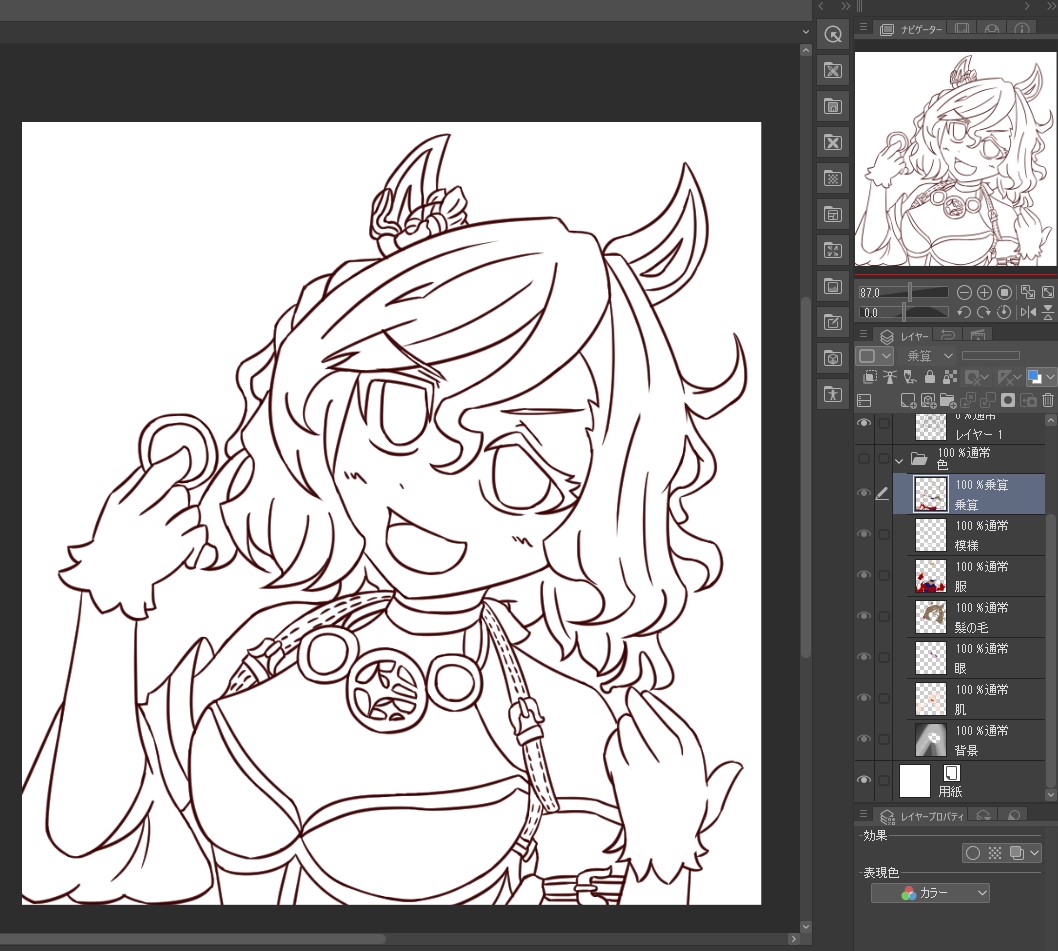
Task: Click the 背景 layer thumbnail
Action: tap(931, 740)
